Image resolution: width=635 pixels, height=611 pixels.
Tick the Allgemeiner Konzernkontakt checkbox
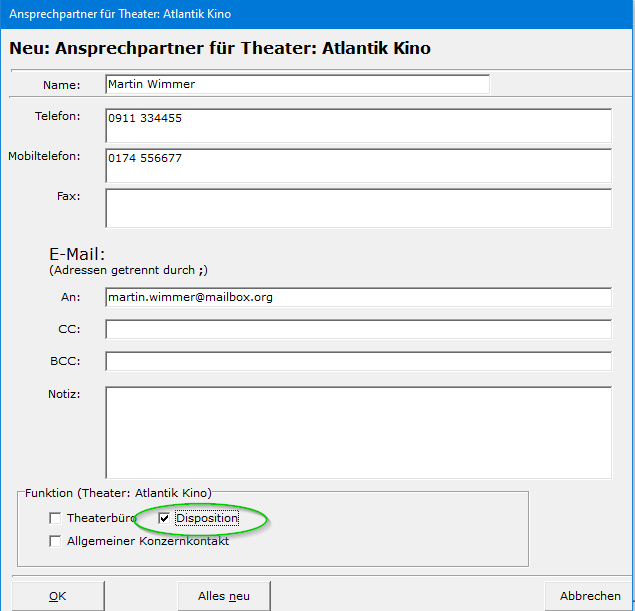click(x=55, y=541)
